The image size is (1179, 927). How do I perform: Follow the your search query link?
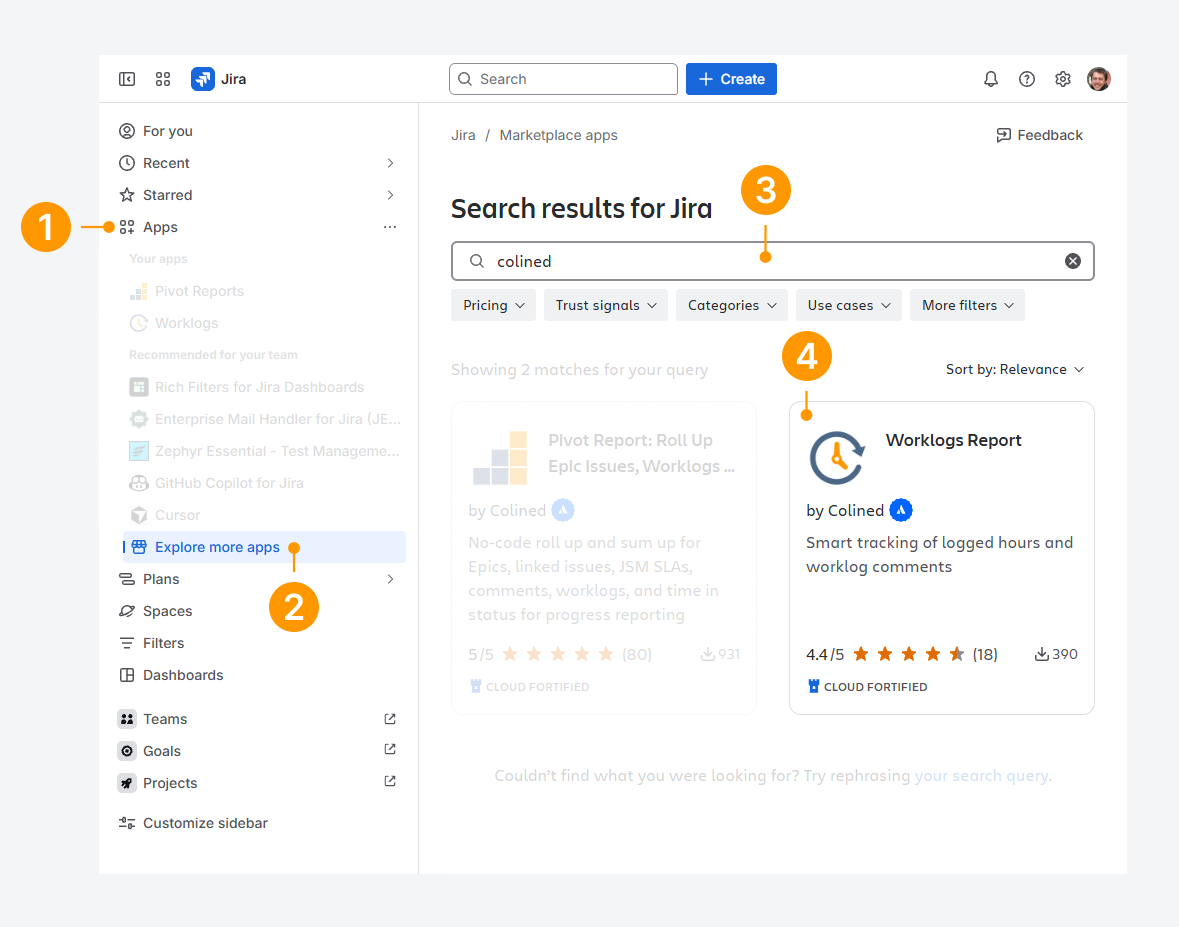[981, 775]
